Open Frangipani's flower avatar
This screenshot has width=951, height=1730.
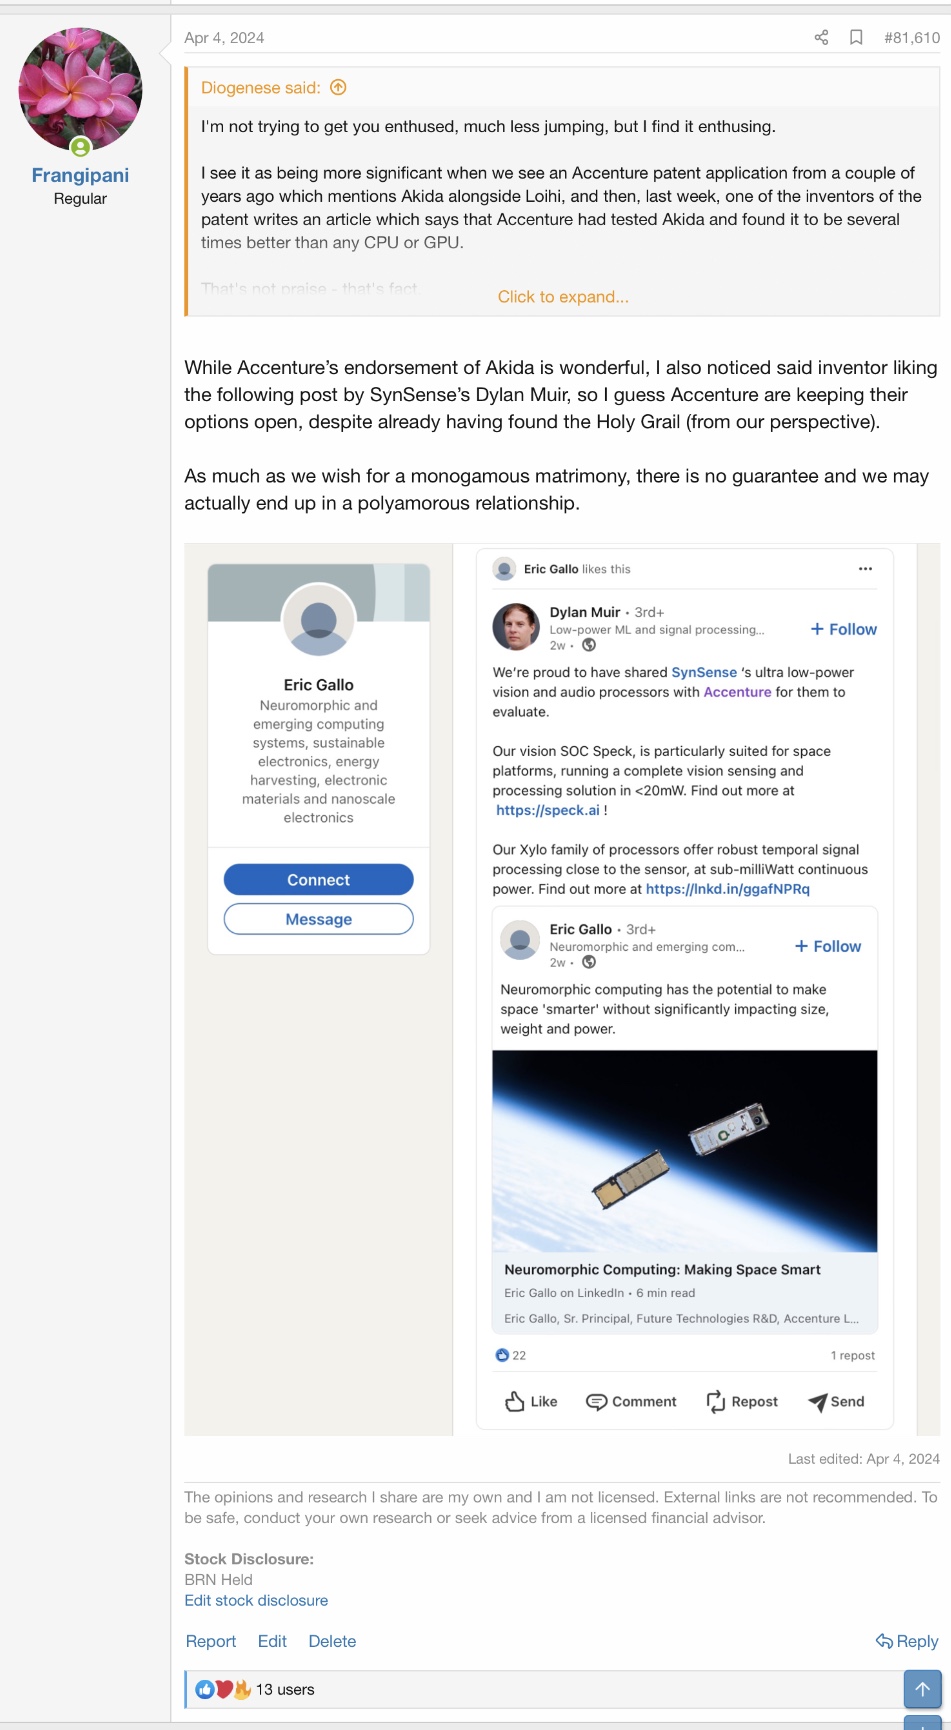tap(80, 90)
